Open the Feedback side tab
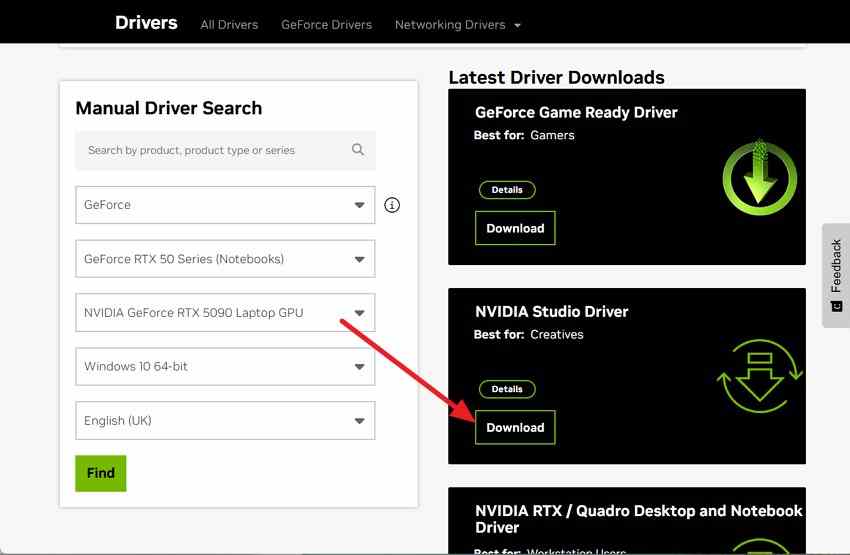The height and width of the screenshot is (555, 850). pos(836,275)
